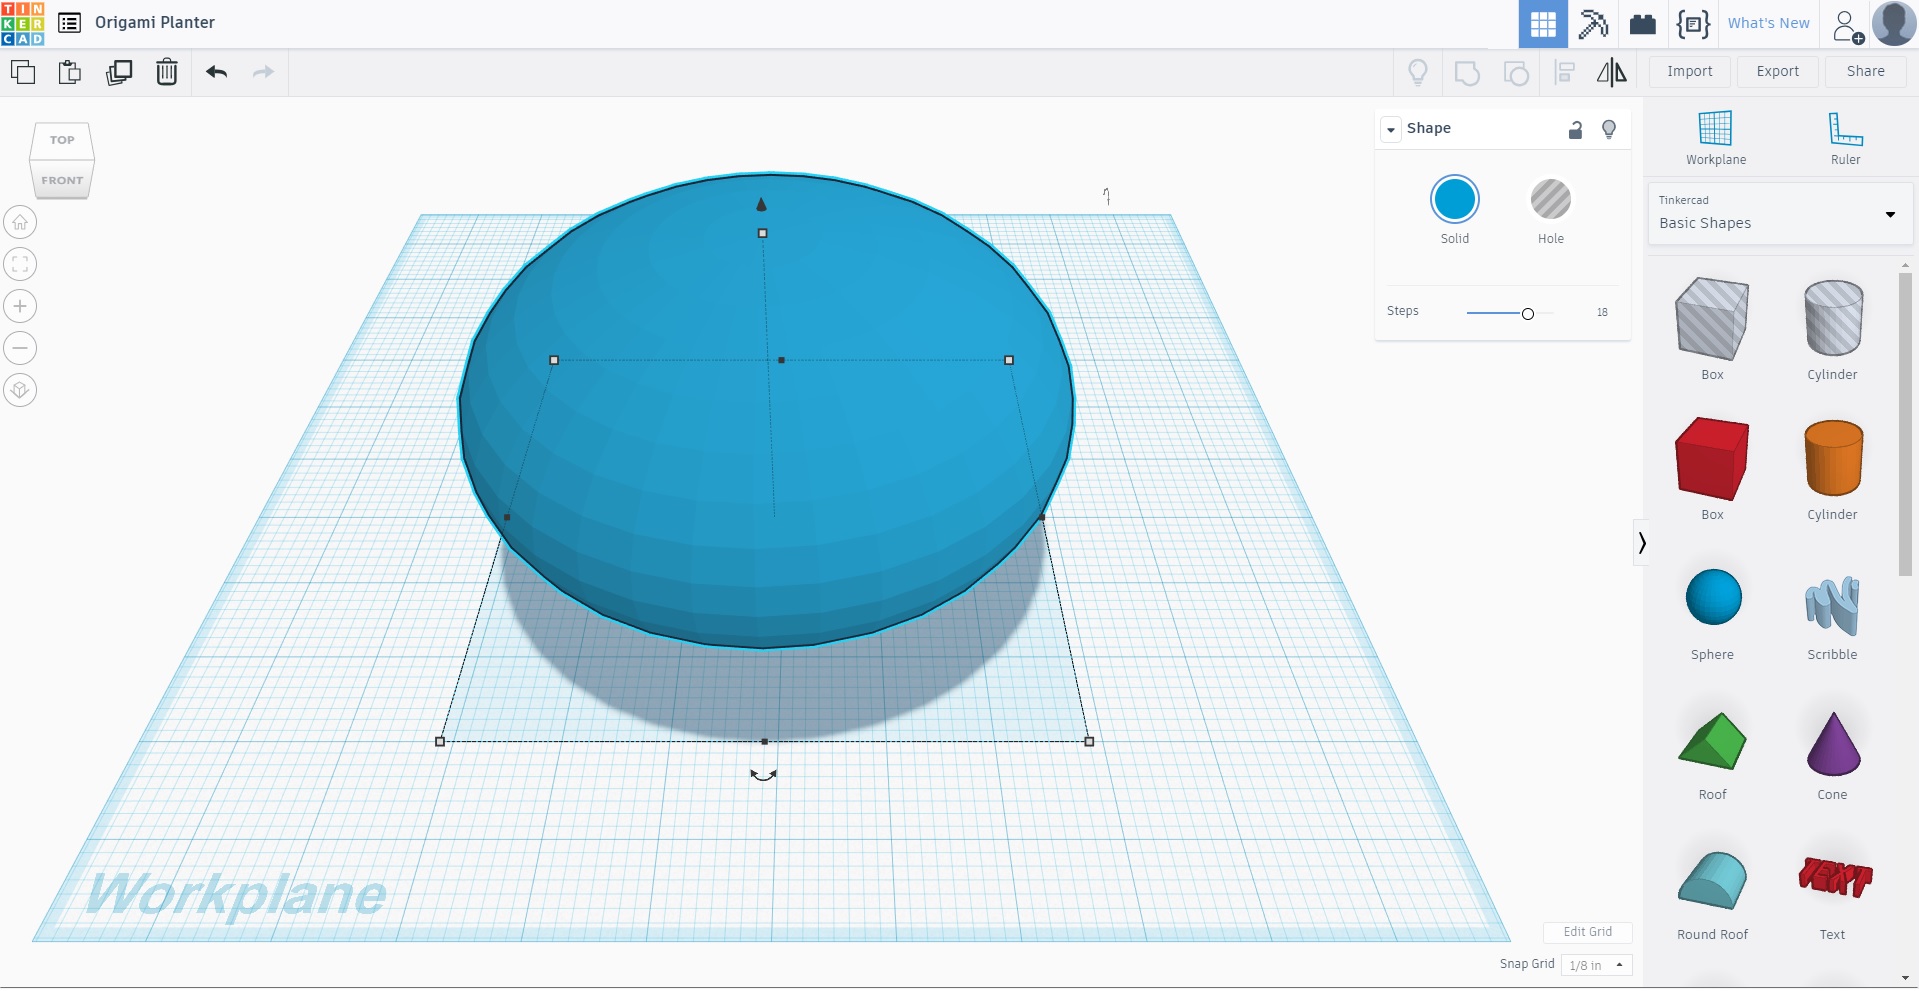Screen dimensions: 1919x991
Task: Open the Blocks pickaxe mode
Action: [1593, 24]
